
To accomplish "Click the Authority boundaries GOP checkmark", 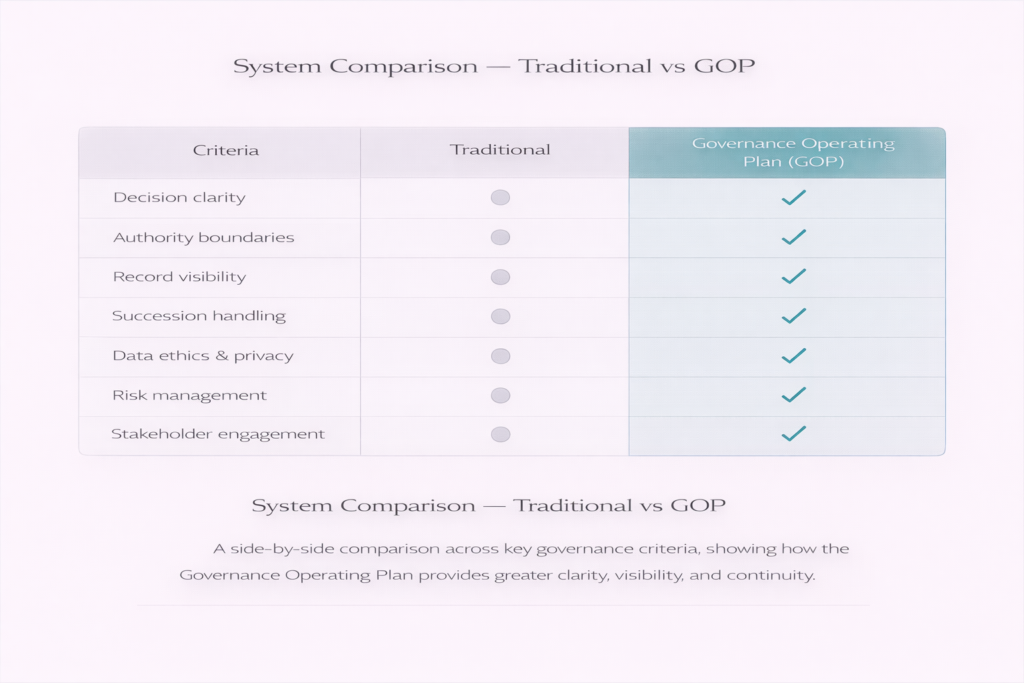I will [x=793, y=237].
